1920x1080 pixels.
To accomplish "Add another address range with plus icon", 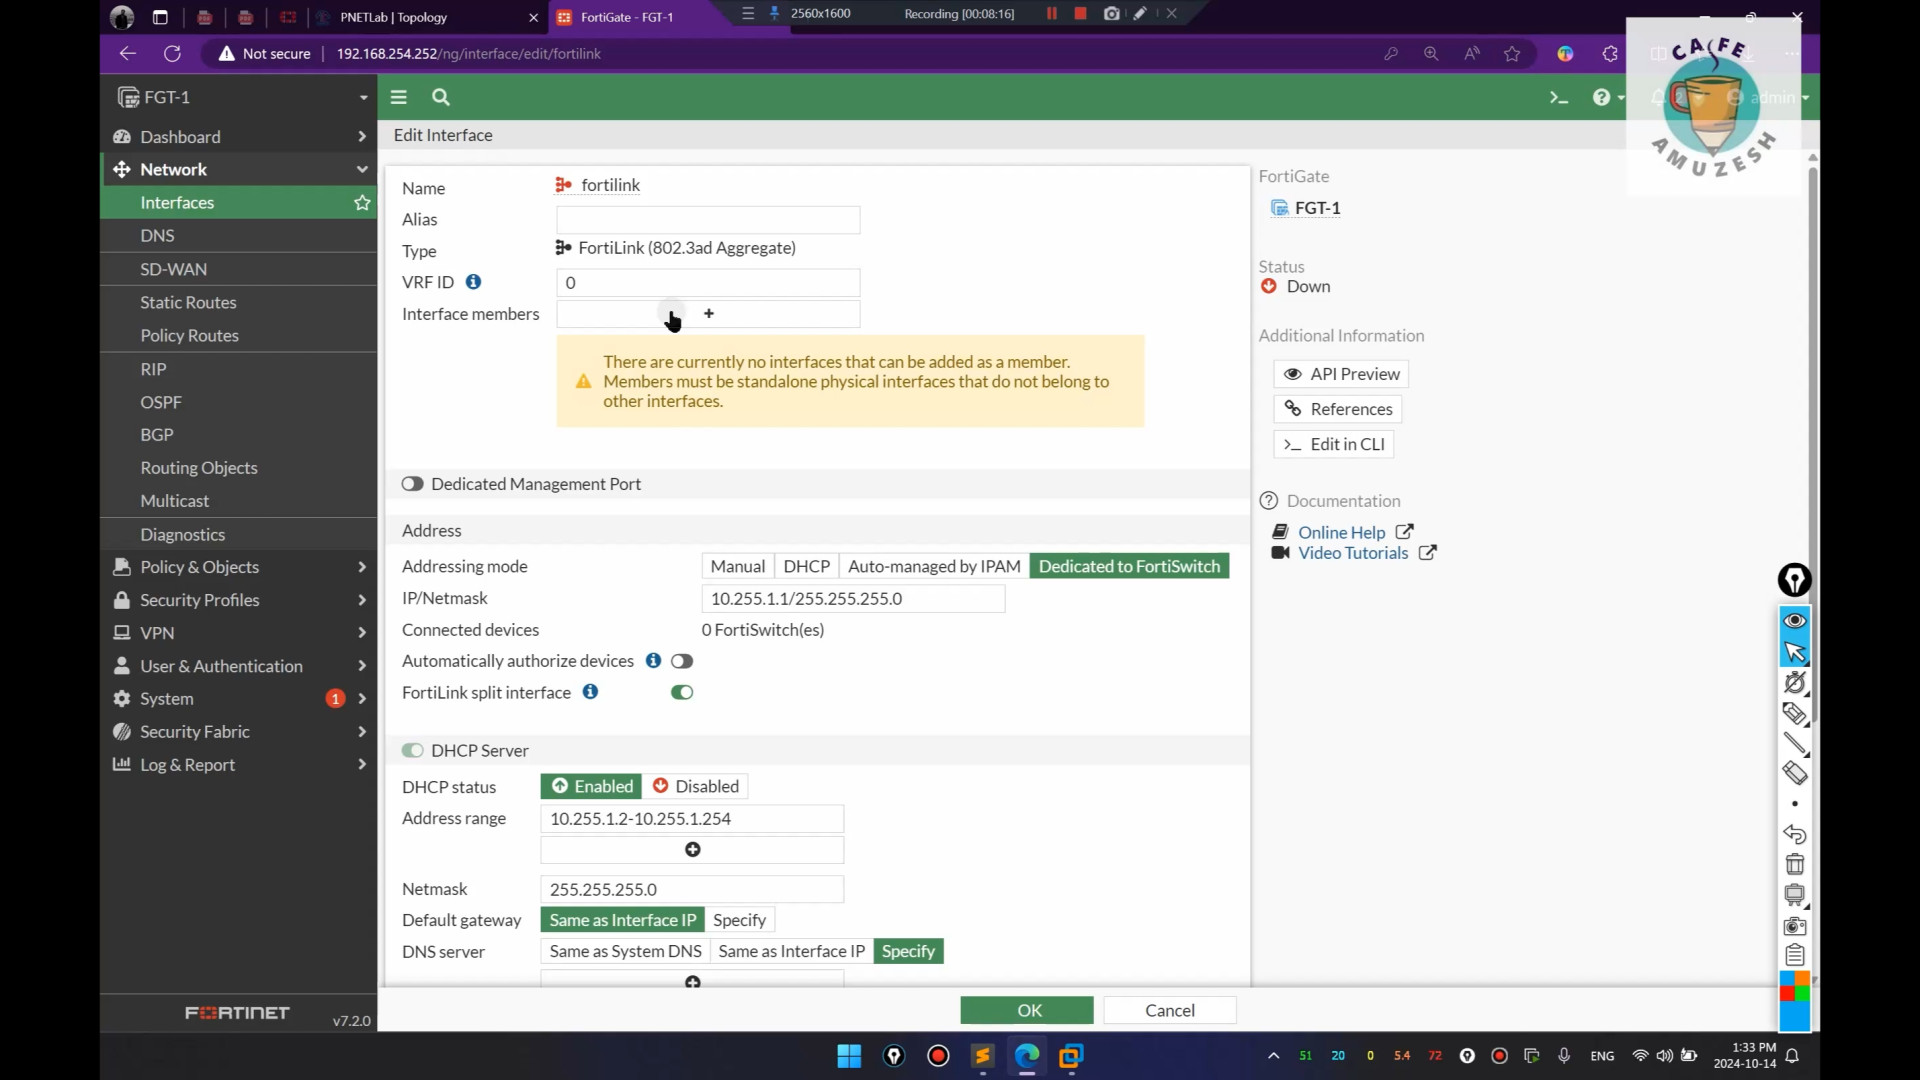I will point(692,850).
